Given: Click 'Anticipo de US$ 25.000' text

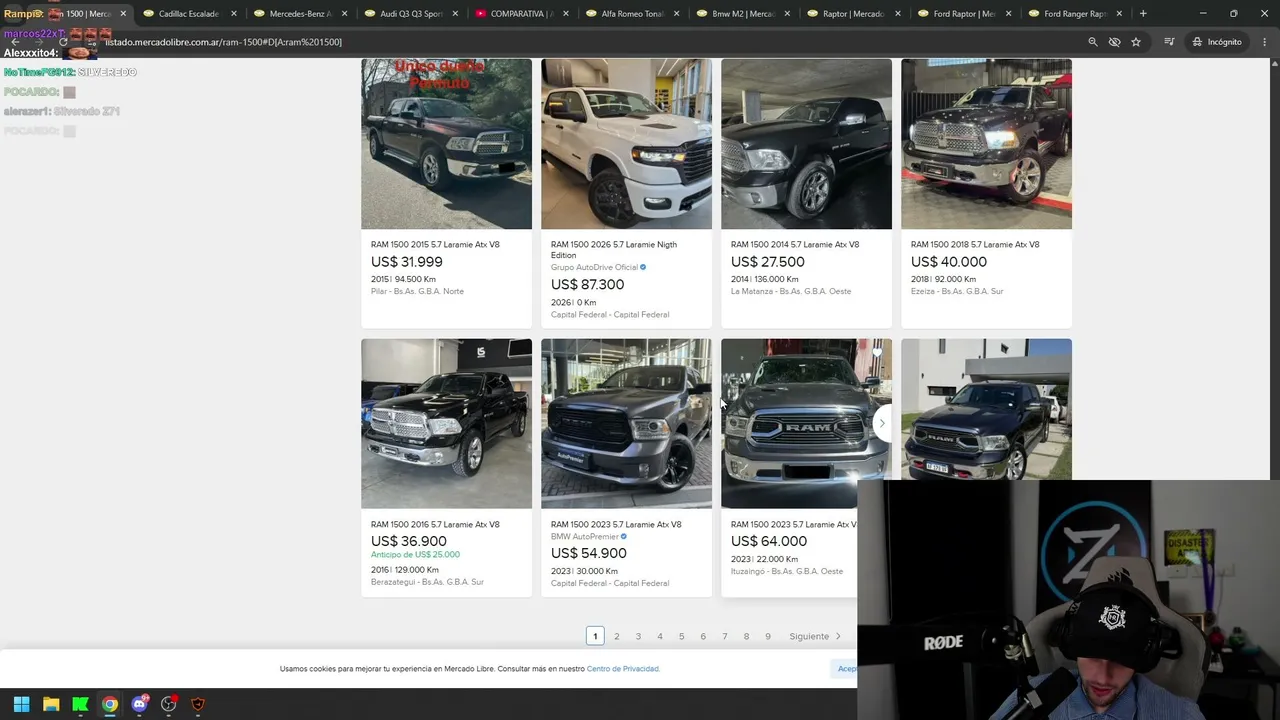Looking at the screenshot, I should [x=415, y=555].
